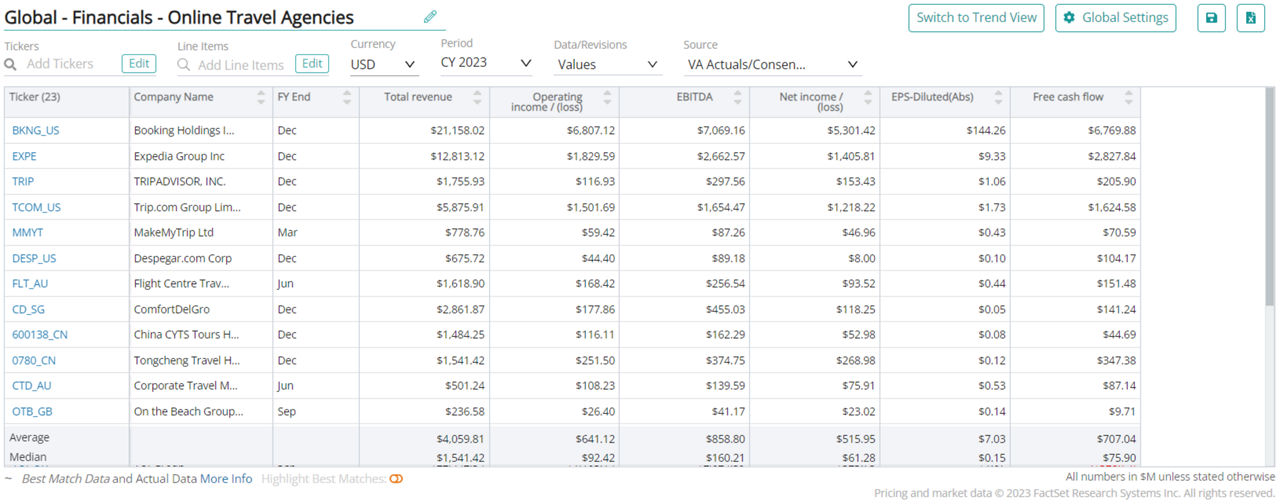Image resolution: width=1280 pixels, height=504 pixels.
Task: Click On the Beach Group... cell
Action: pyautogui.click(x=201, y=411)
